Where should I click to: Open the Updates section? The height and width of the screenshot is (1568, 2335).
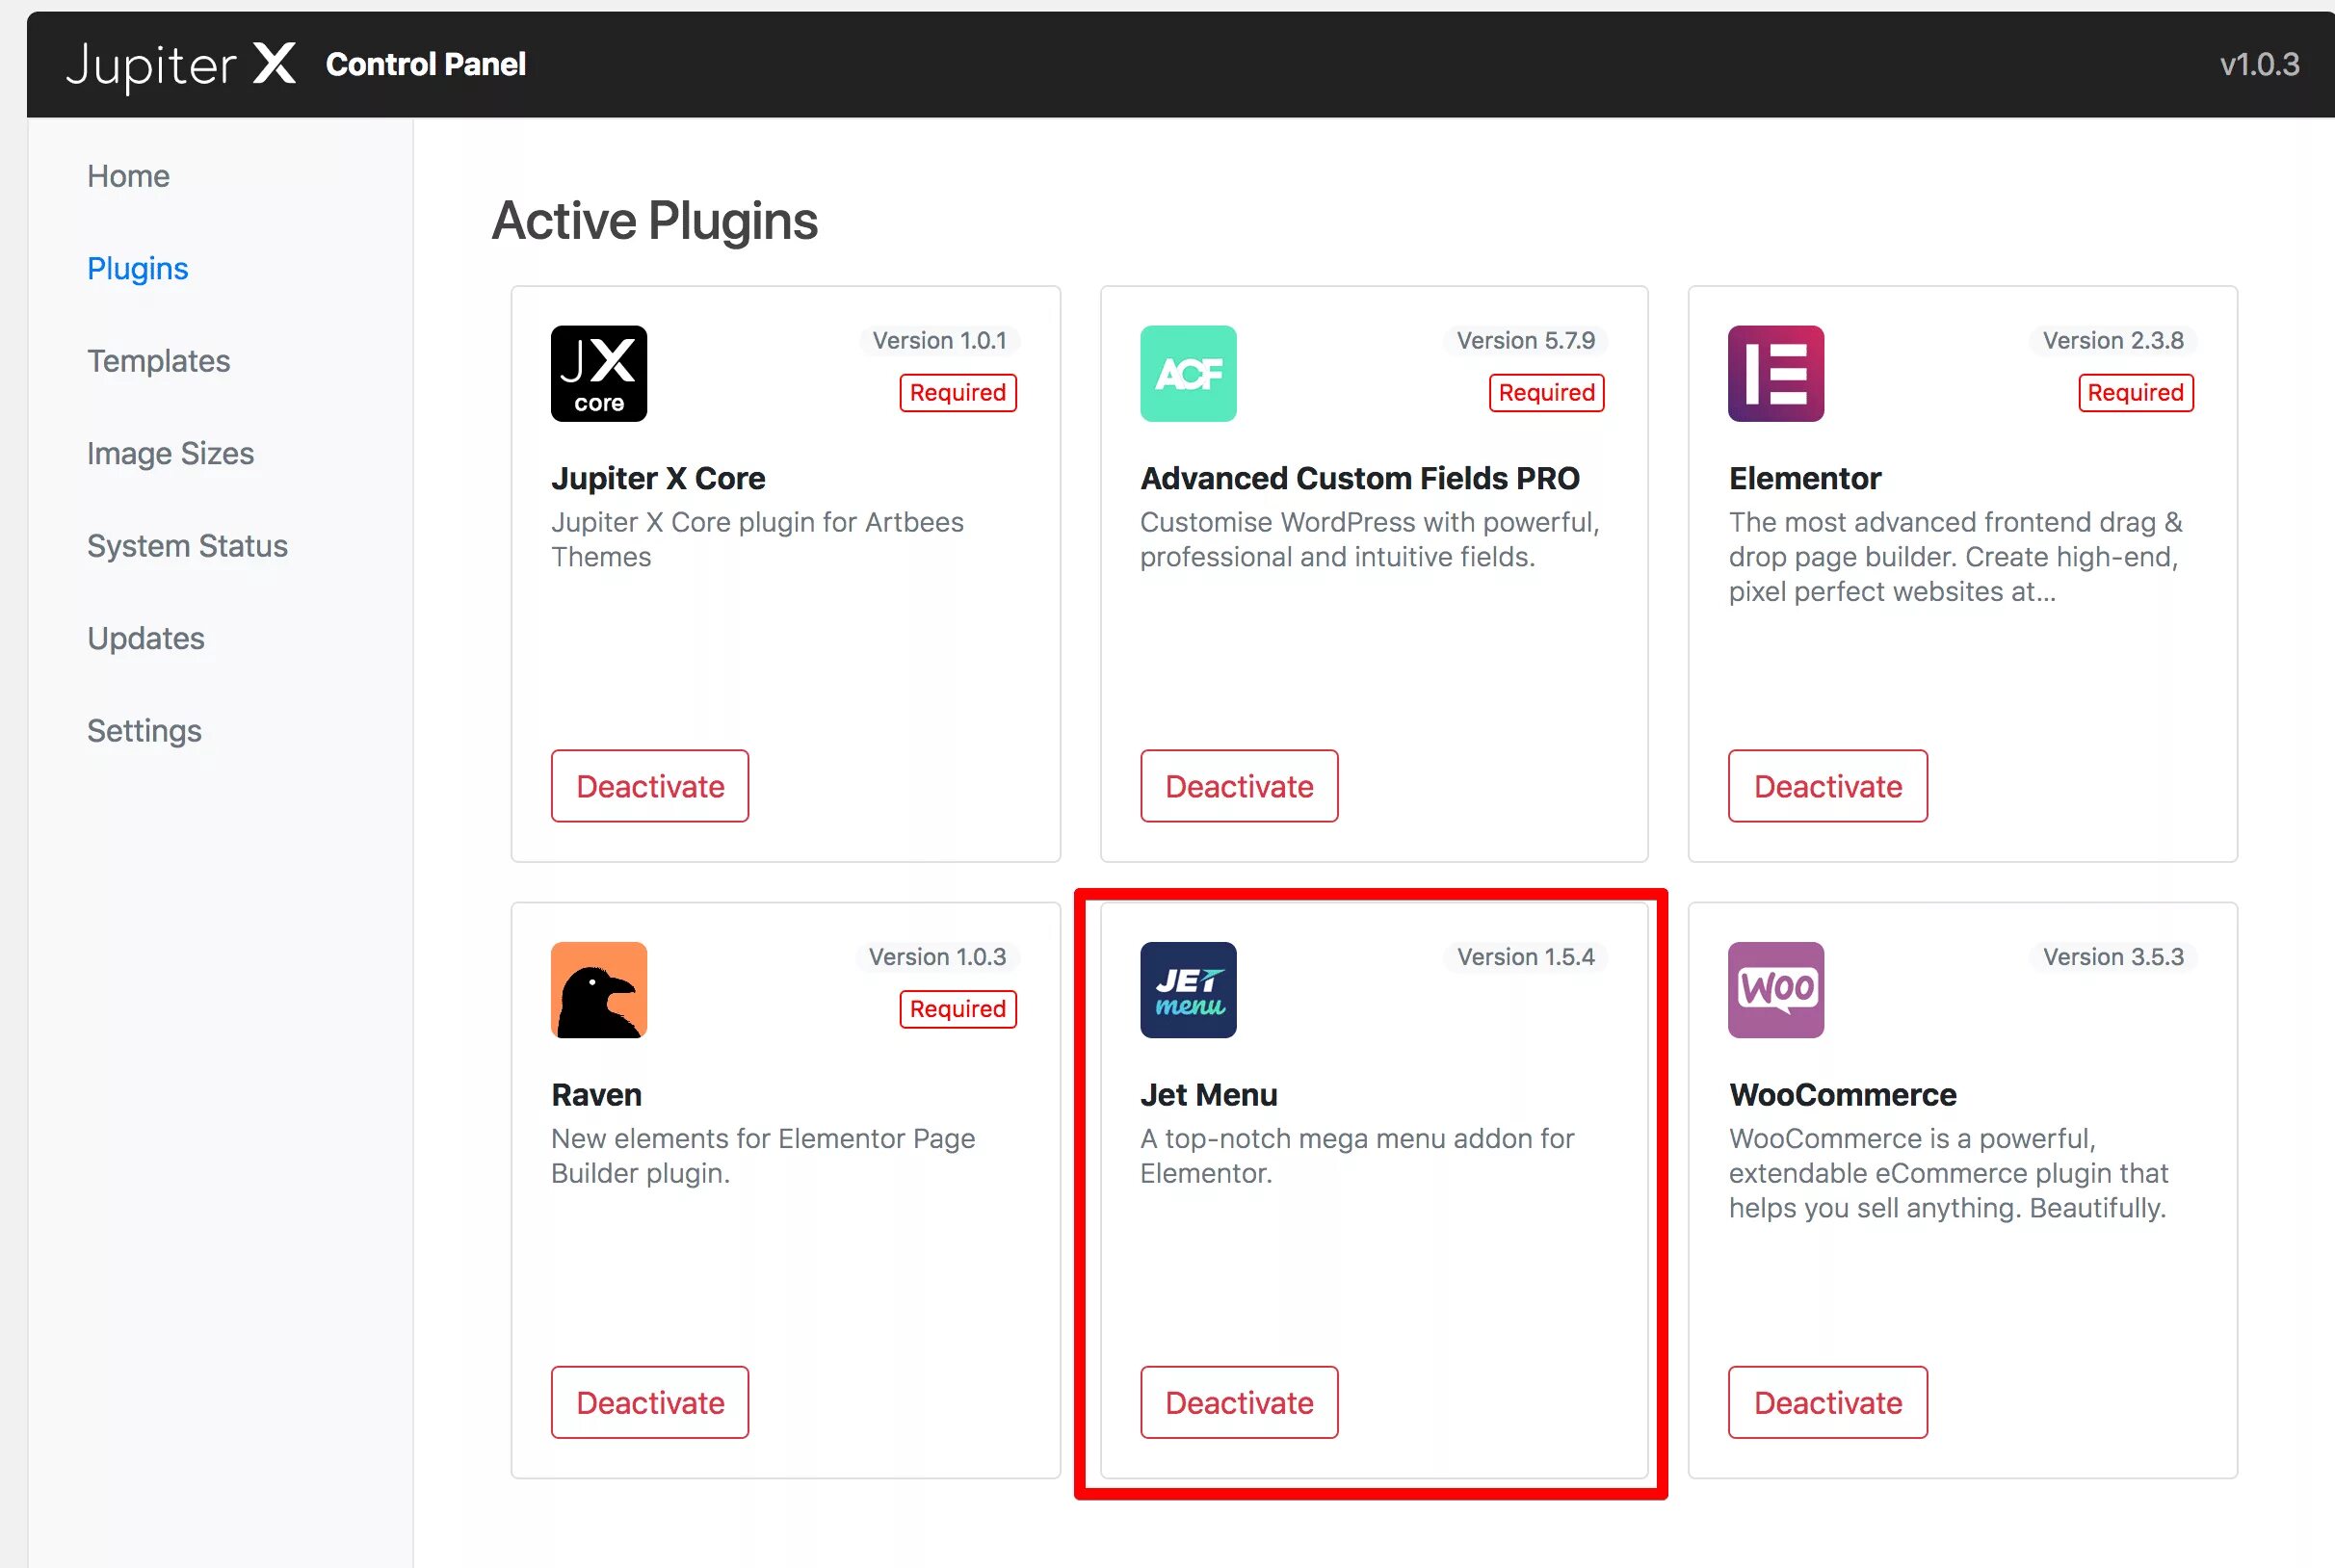pos(145,638)
